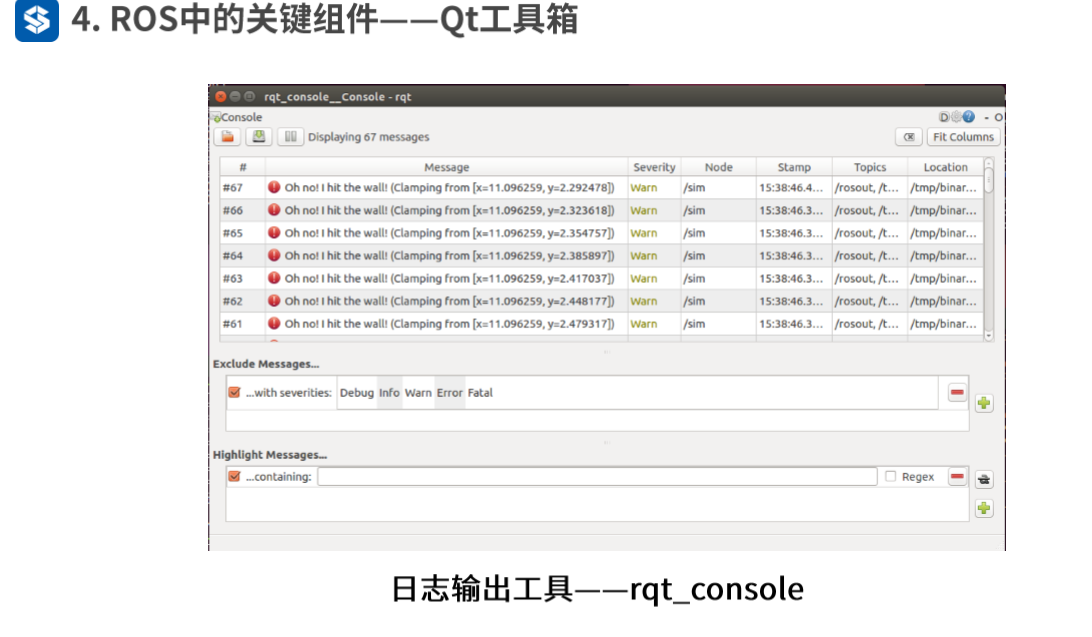Click the red error icon in row #66
The width and height of the screenshot is (1092, 637).
[x=274, y=210]
